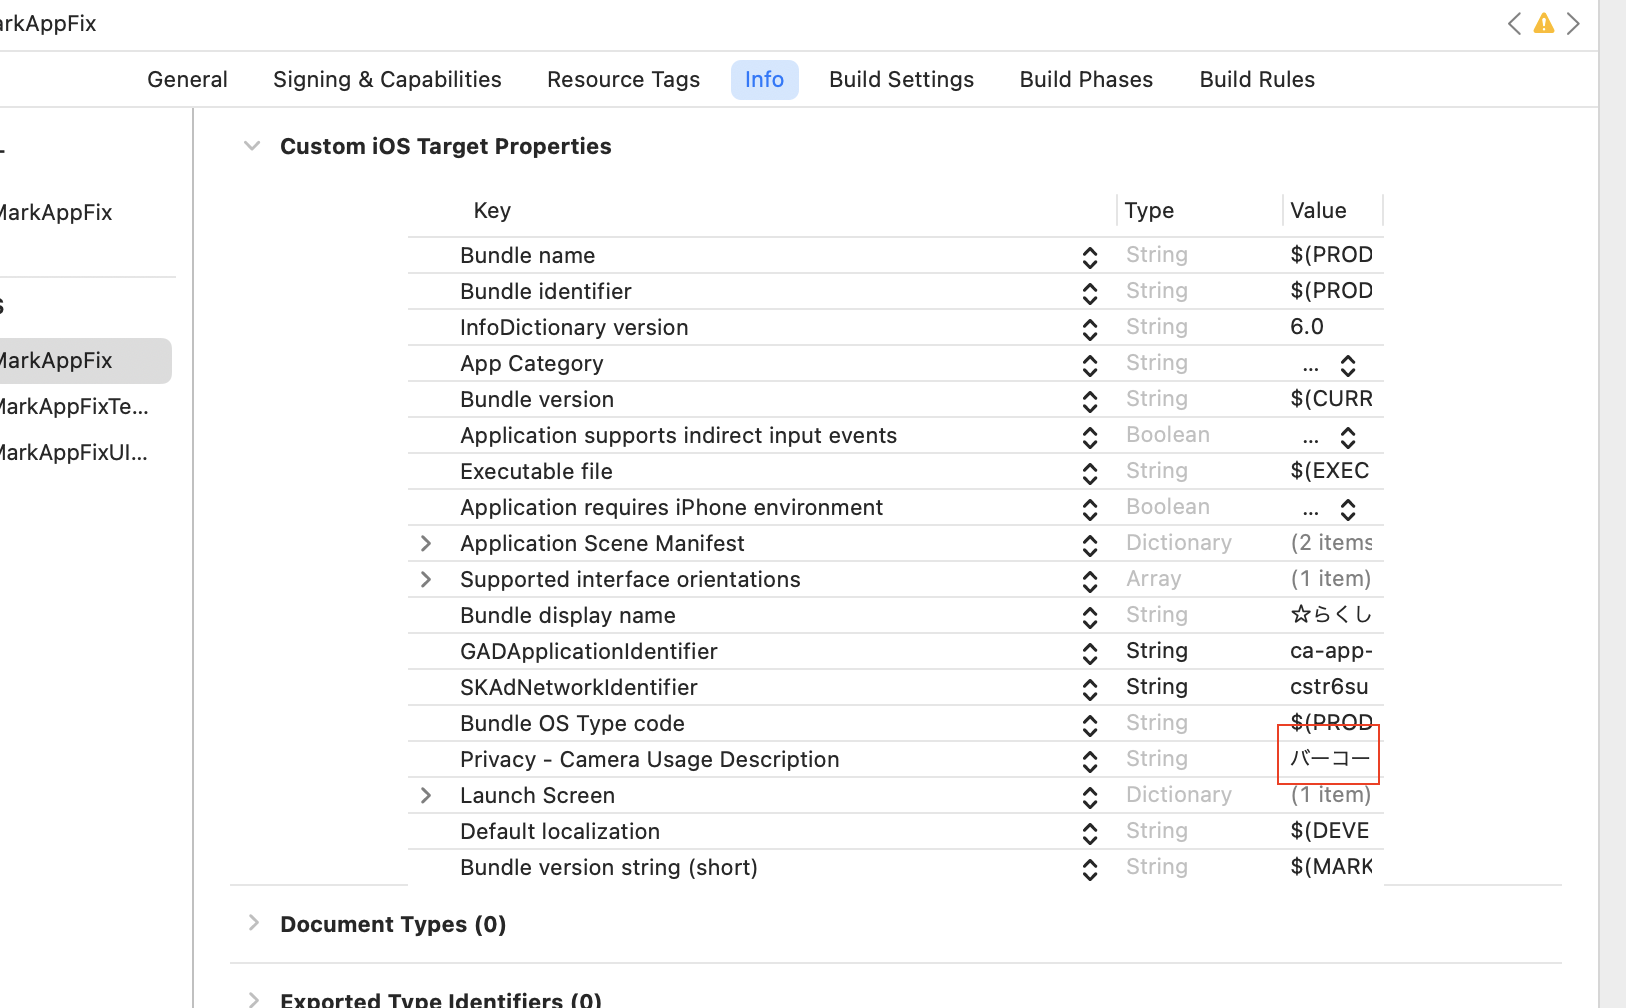Go to next issue with right chevron

coord(1573,23)
